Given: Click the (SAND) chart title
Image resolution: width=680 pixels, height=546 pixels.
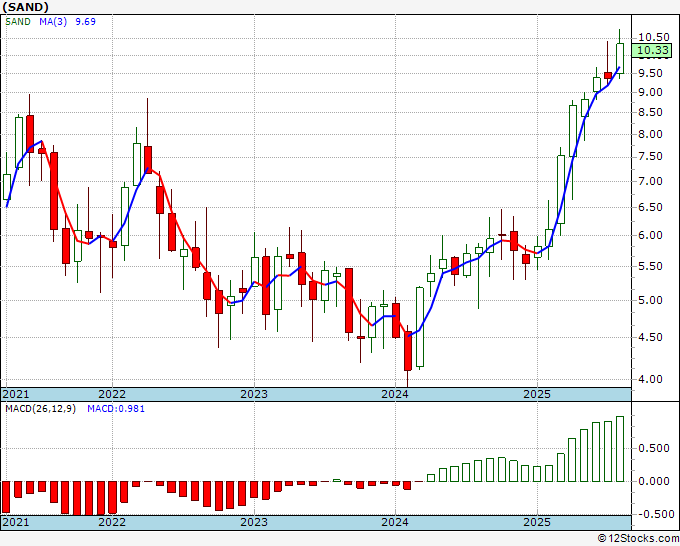Looking at the screenshot, I should click(26, 7).
